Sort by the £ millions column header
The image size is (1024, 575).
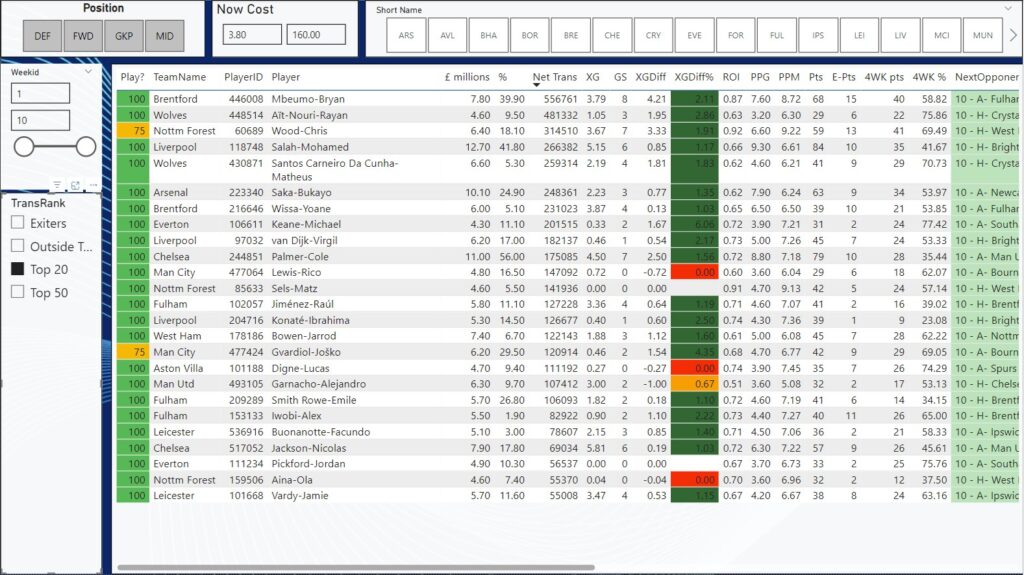click(x=467, y=77)
